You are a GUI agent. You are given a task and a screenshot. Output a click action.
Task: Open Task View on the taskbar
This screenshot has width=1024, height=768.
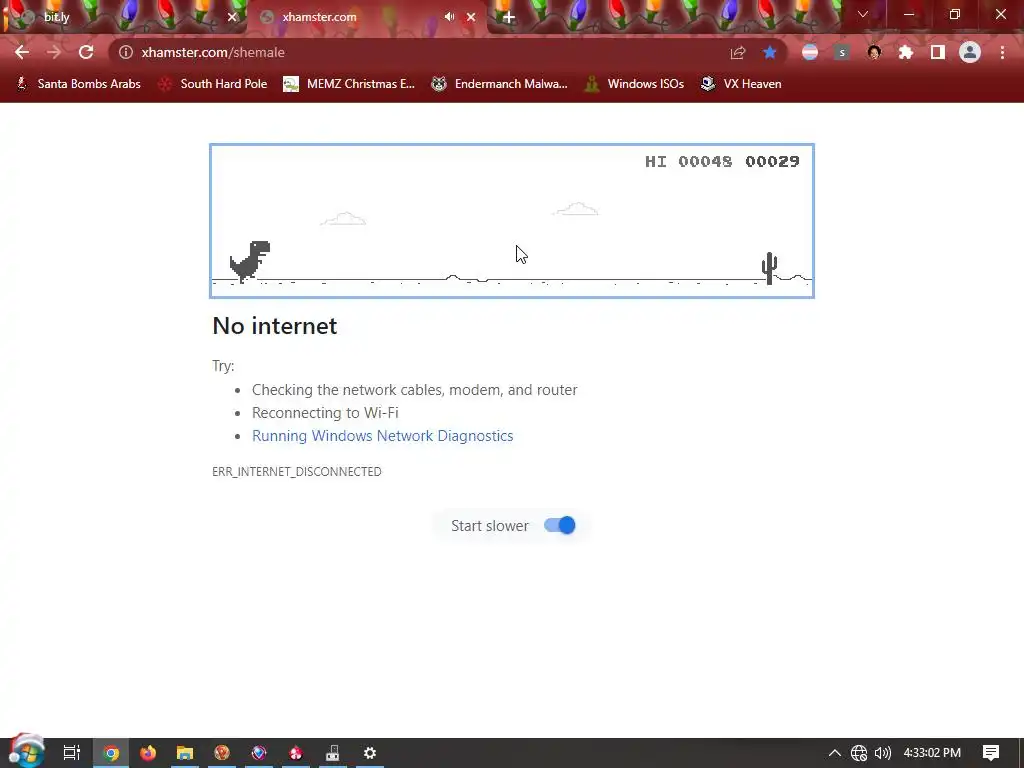(x=71, y=753)
